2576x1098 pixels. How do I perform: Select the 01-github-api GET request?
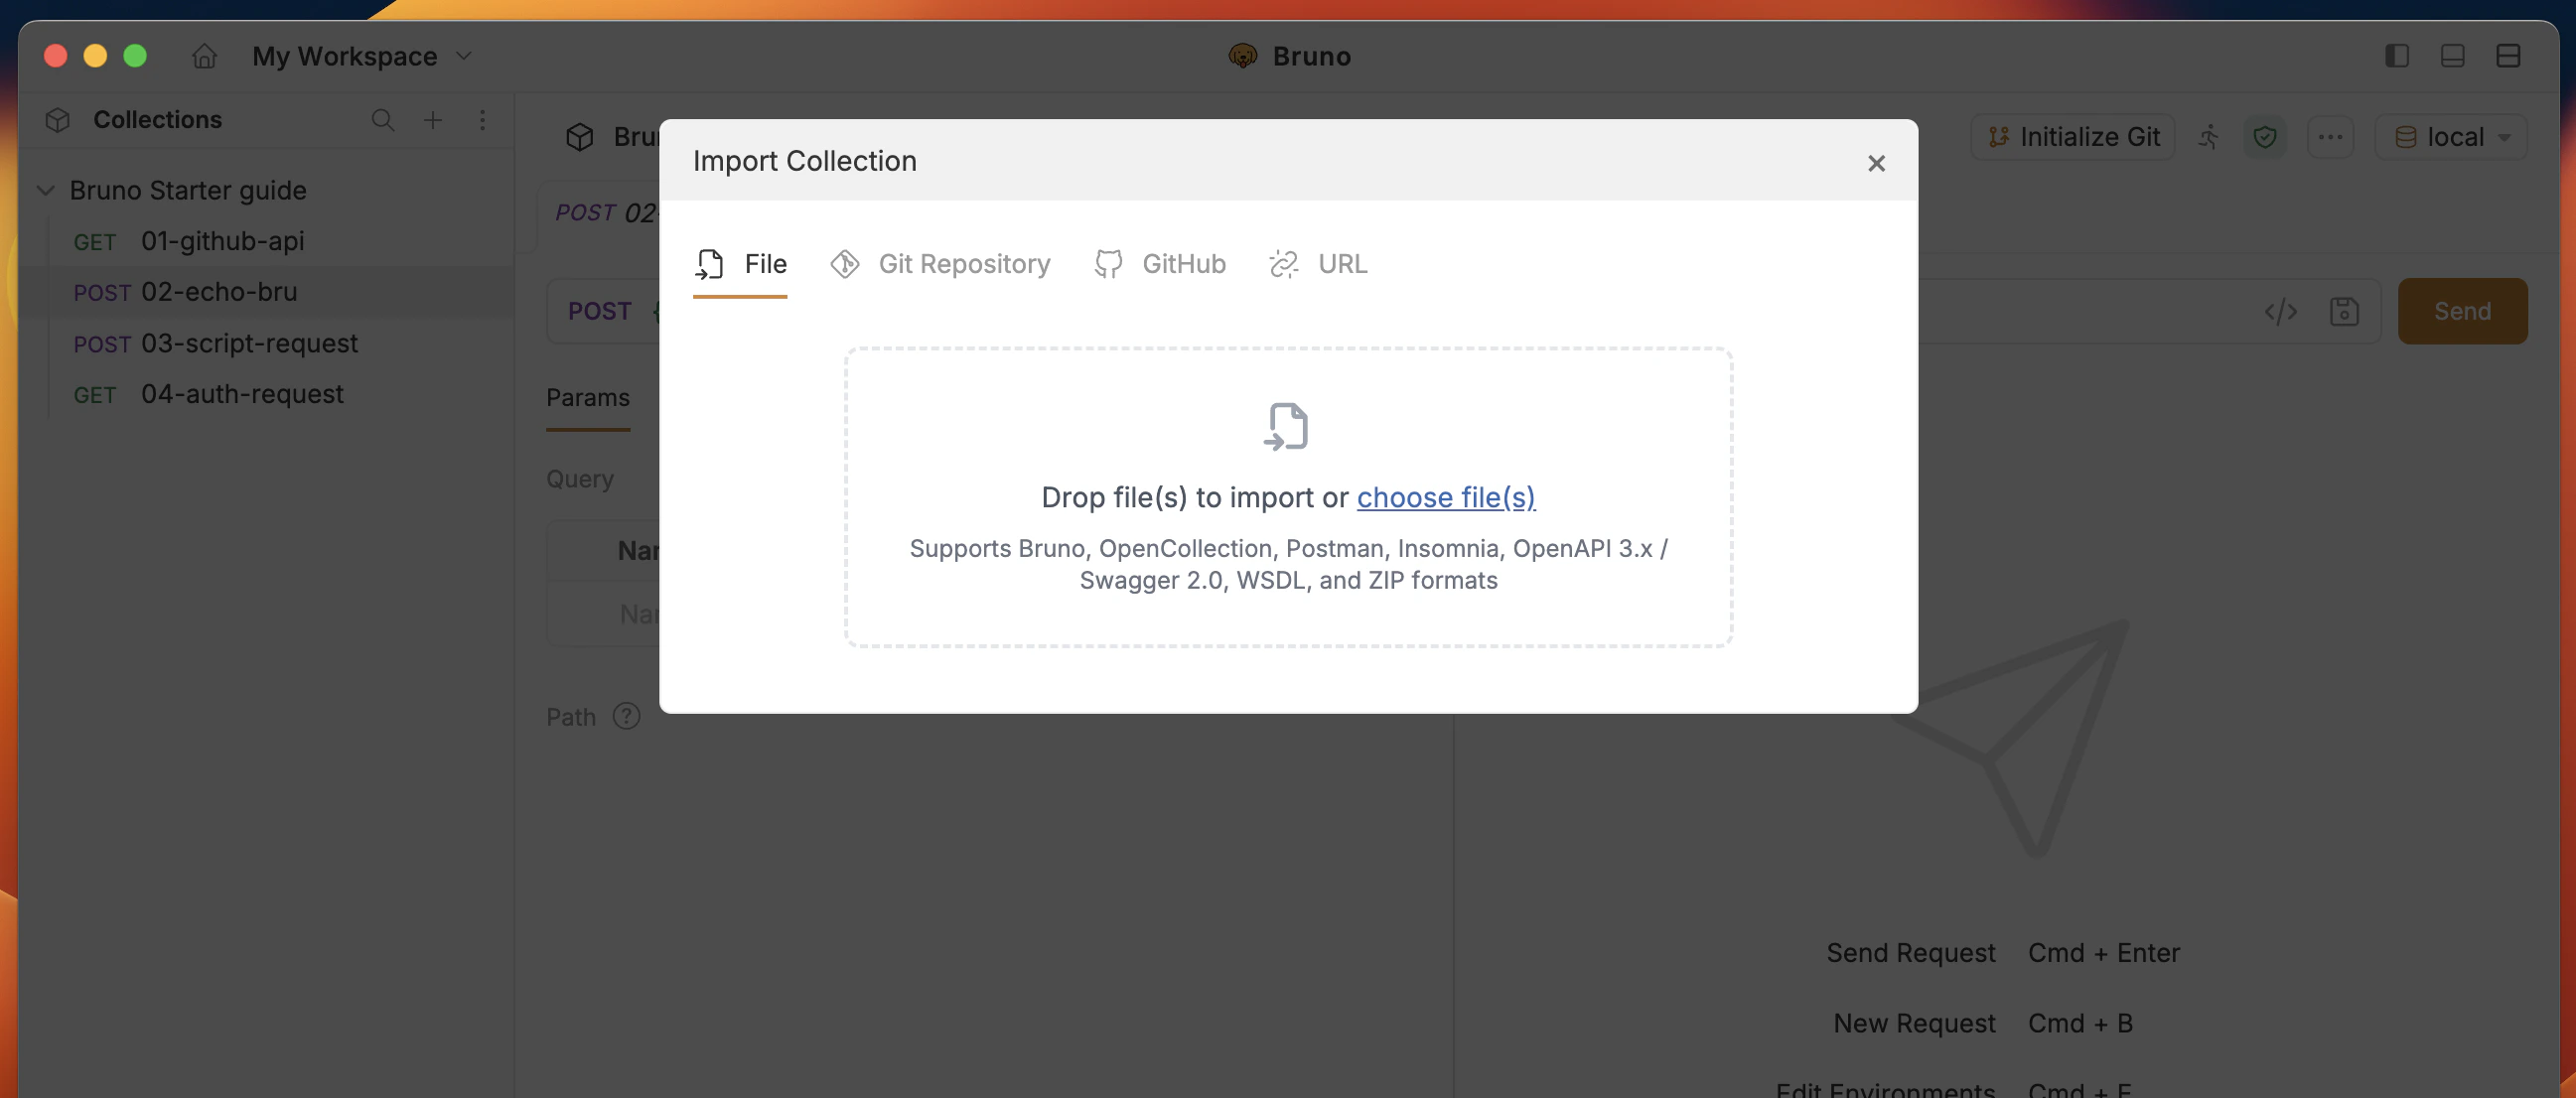tap(222, 241)
